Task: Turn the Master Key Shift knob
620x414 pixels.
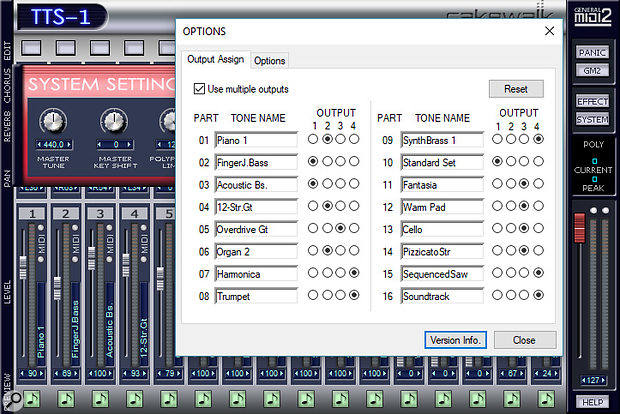Action: tap(114, 121)
